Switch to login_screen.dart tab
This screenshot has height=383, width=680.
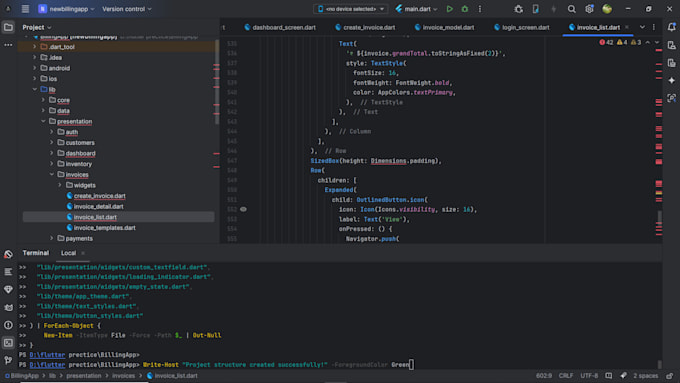[x=521, y=27]
